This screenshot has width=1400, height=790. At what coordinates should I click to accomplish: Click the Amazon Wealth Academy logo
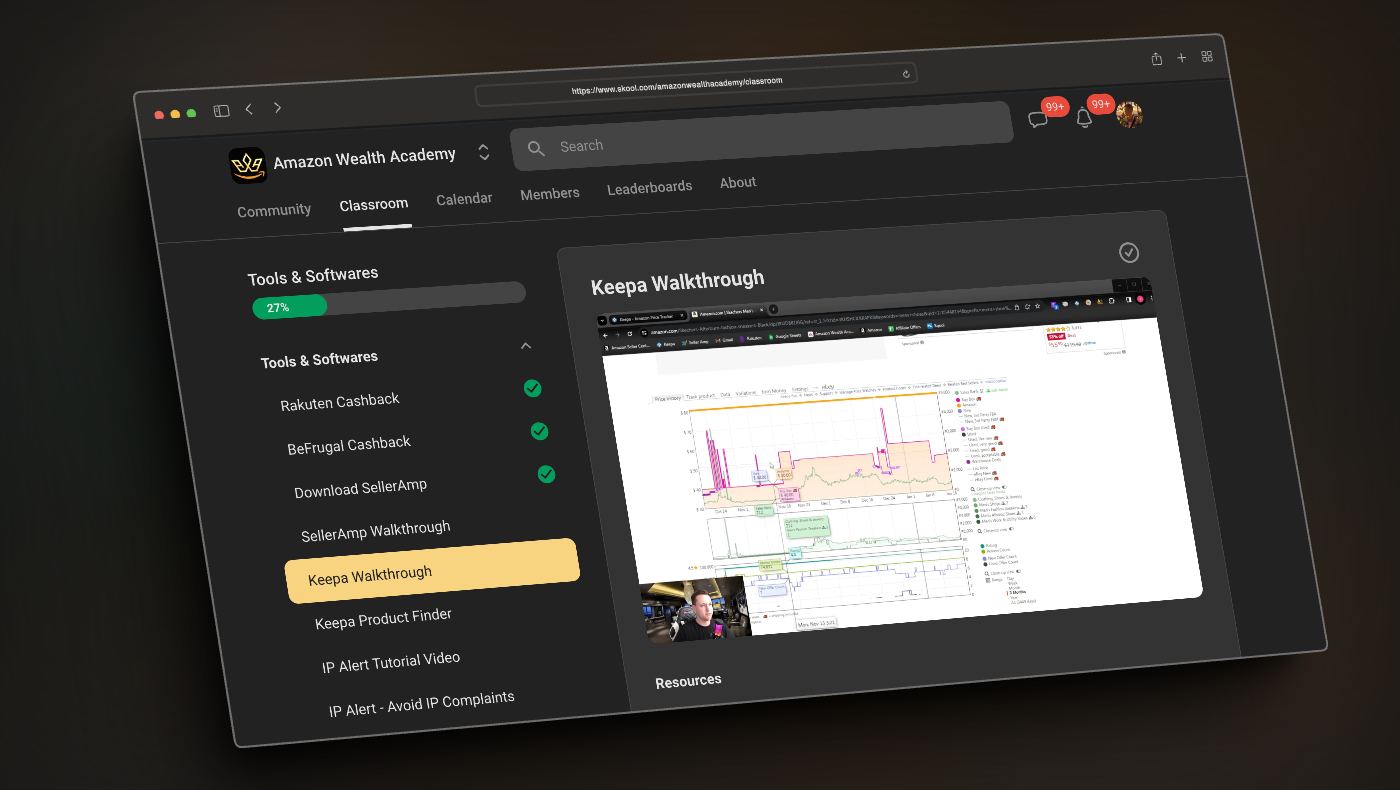pos(247,165)
